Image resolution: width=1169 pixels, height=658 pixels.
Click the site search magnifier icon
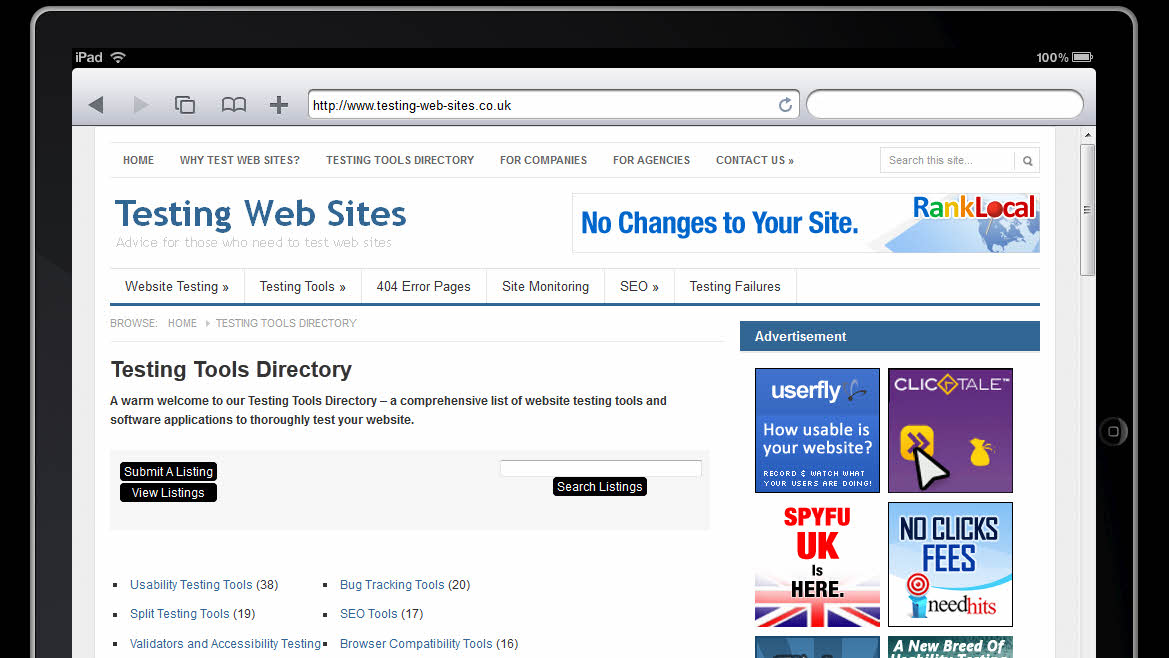click(1027, 161)
